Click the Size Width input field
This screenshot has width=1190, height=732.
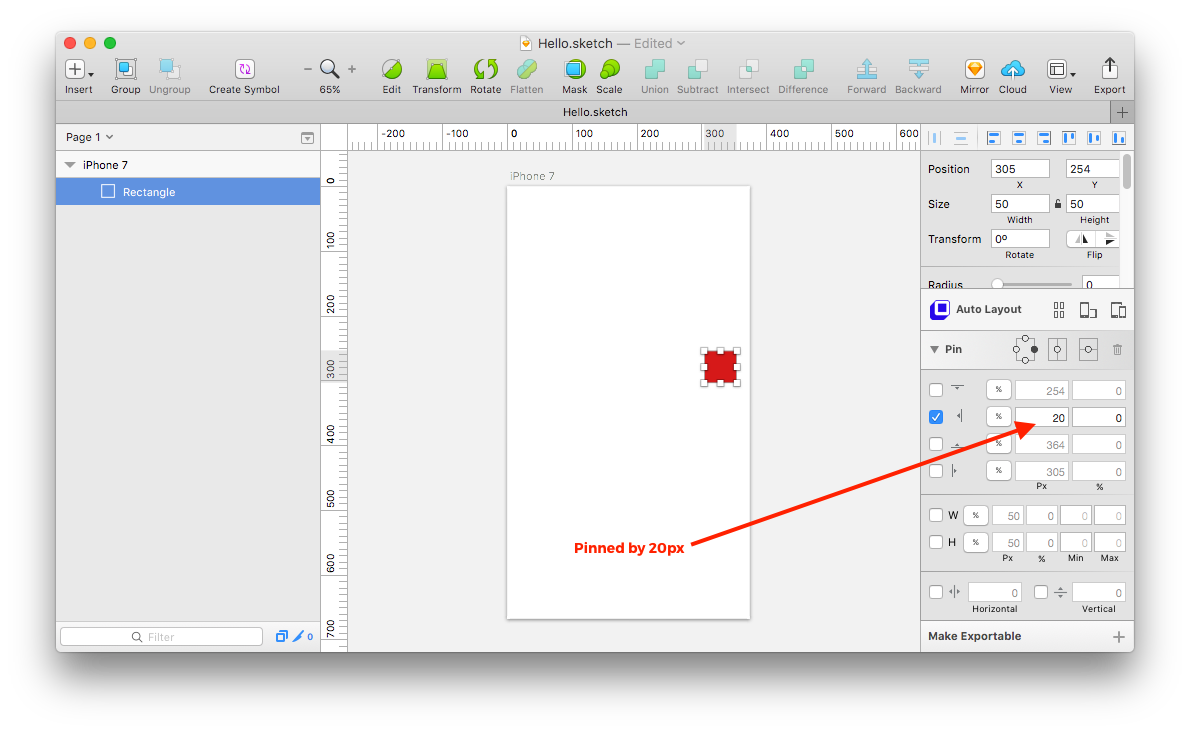pyautogui.click(x=1019, y=204)
